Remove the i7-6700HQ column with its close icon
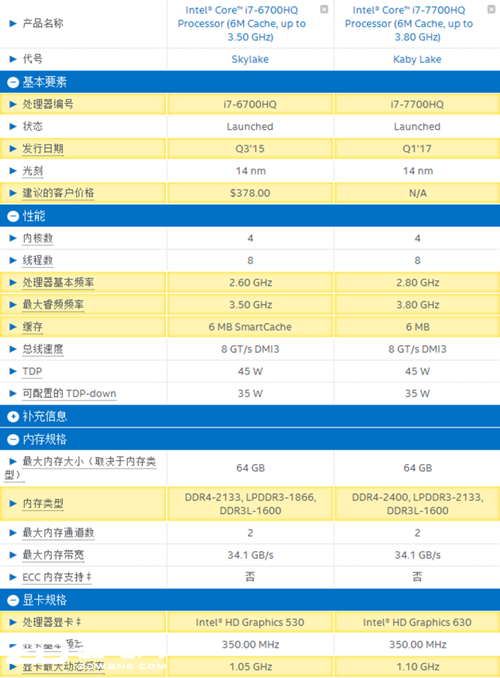The width and height of the screenshot is (500, 678). pyautogui.click(x=324, y=9)
